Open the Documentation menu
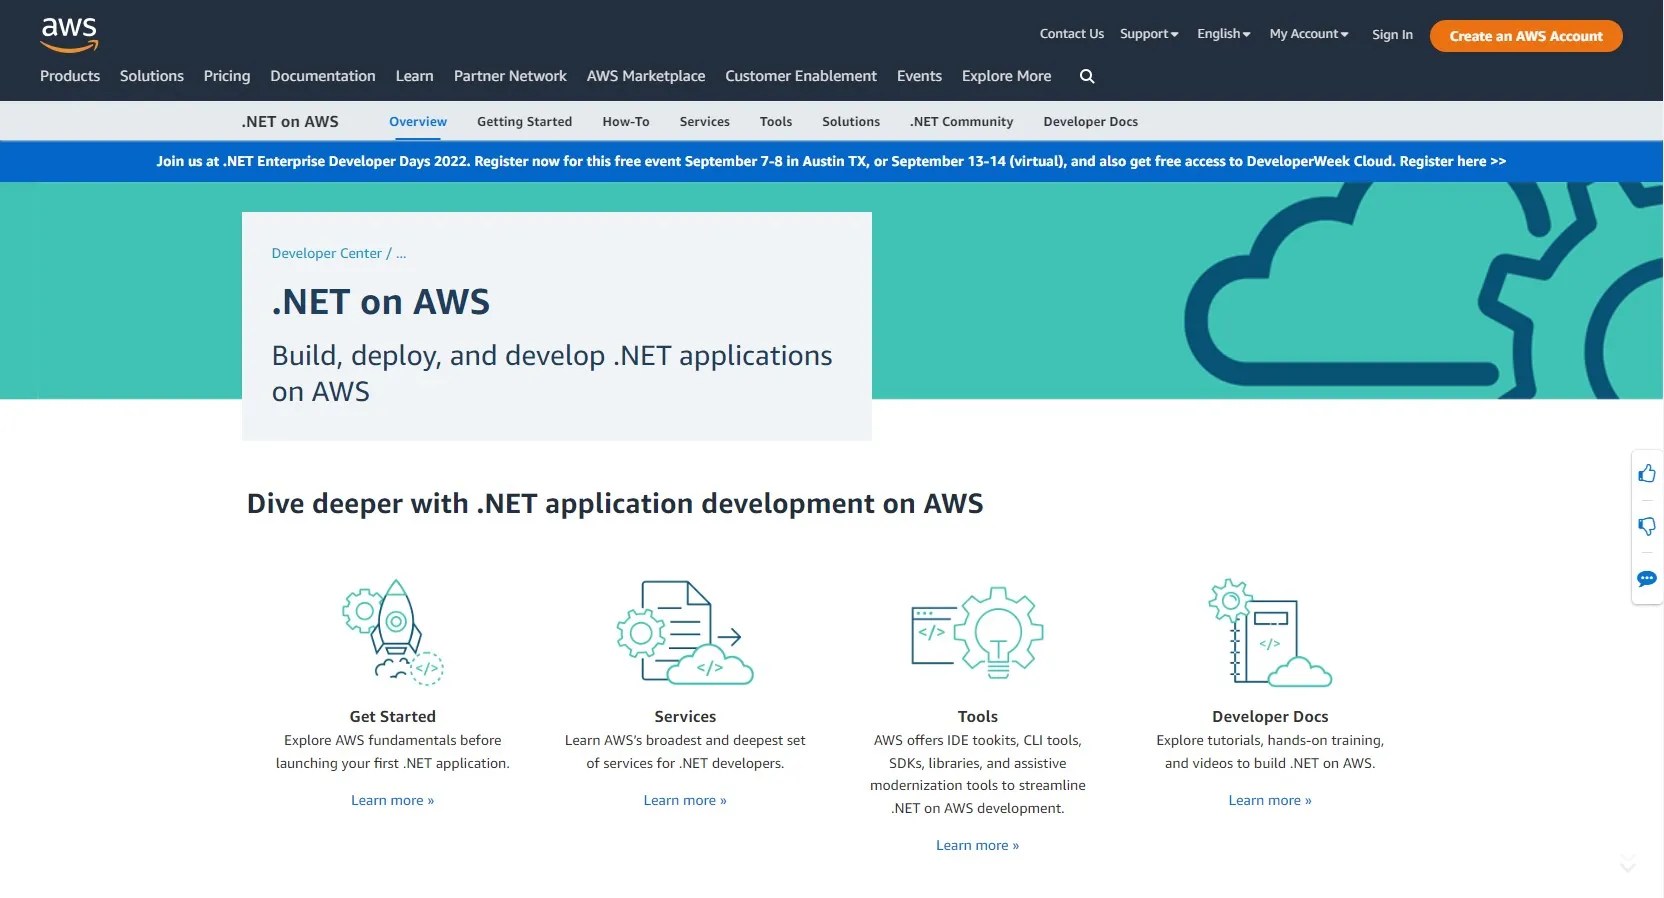This screenshot has width=1664, height=898. (x=323, y=76)
